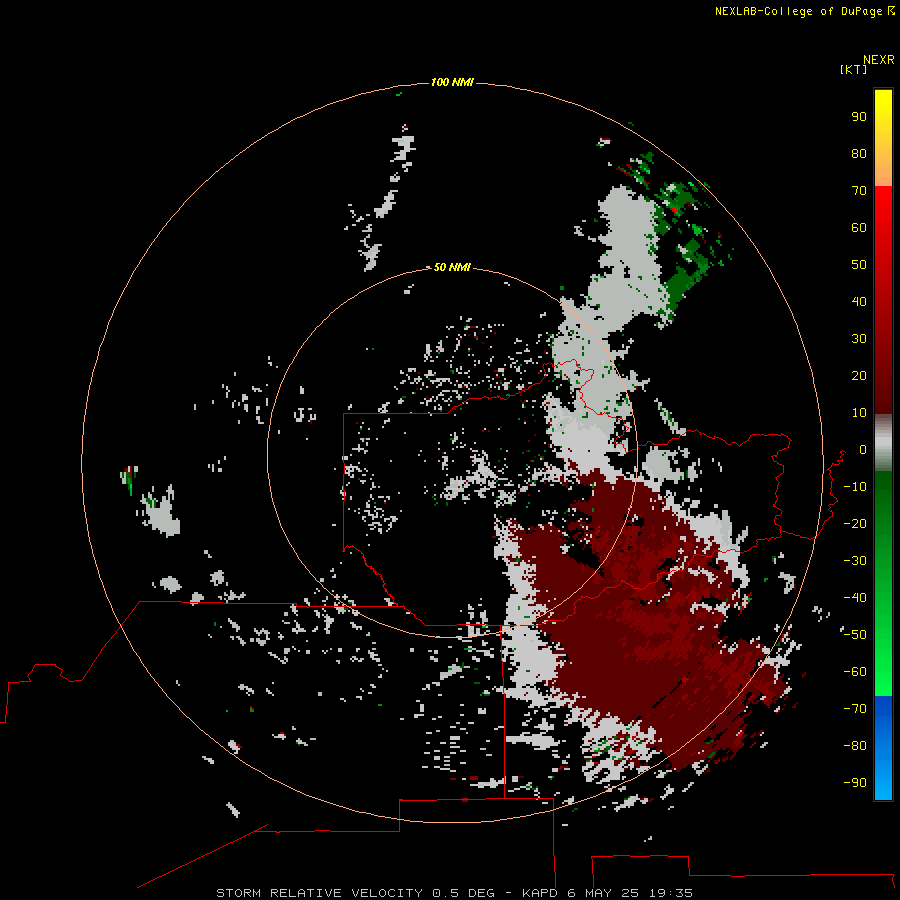Click the 80 knot scale label
This screenshot has height=900, width=900.
tap(859, 154)
